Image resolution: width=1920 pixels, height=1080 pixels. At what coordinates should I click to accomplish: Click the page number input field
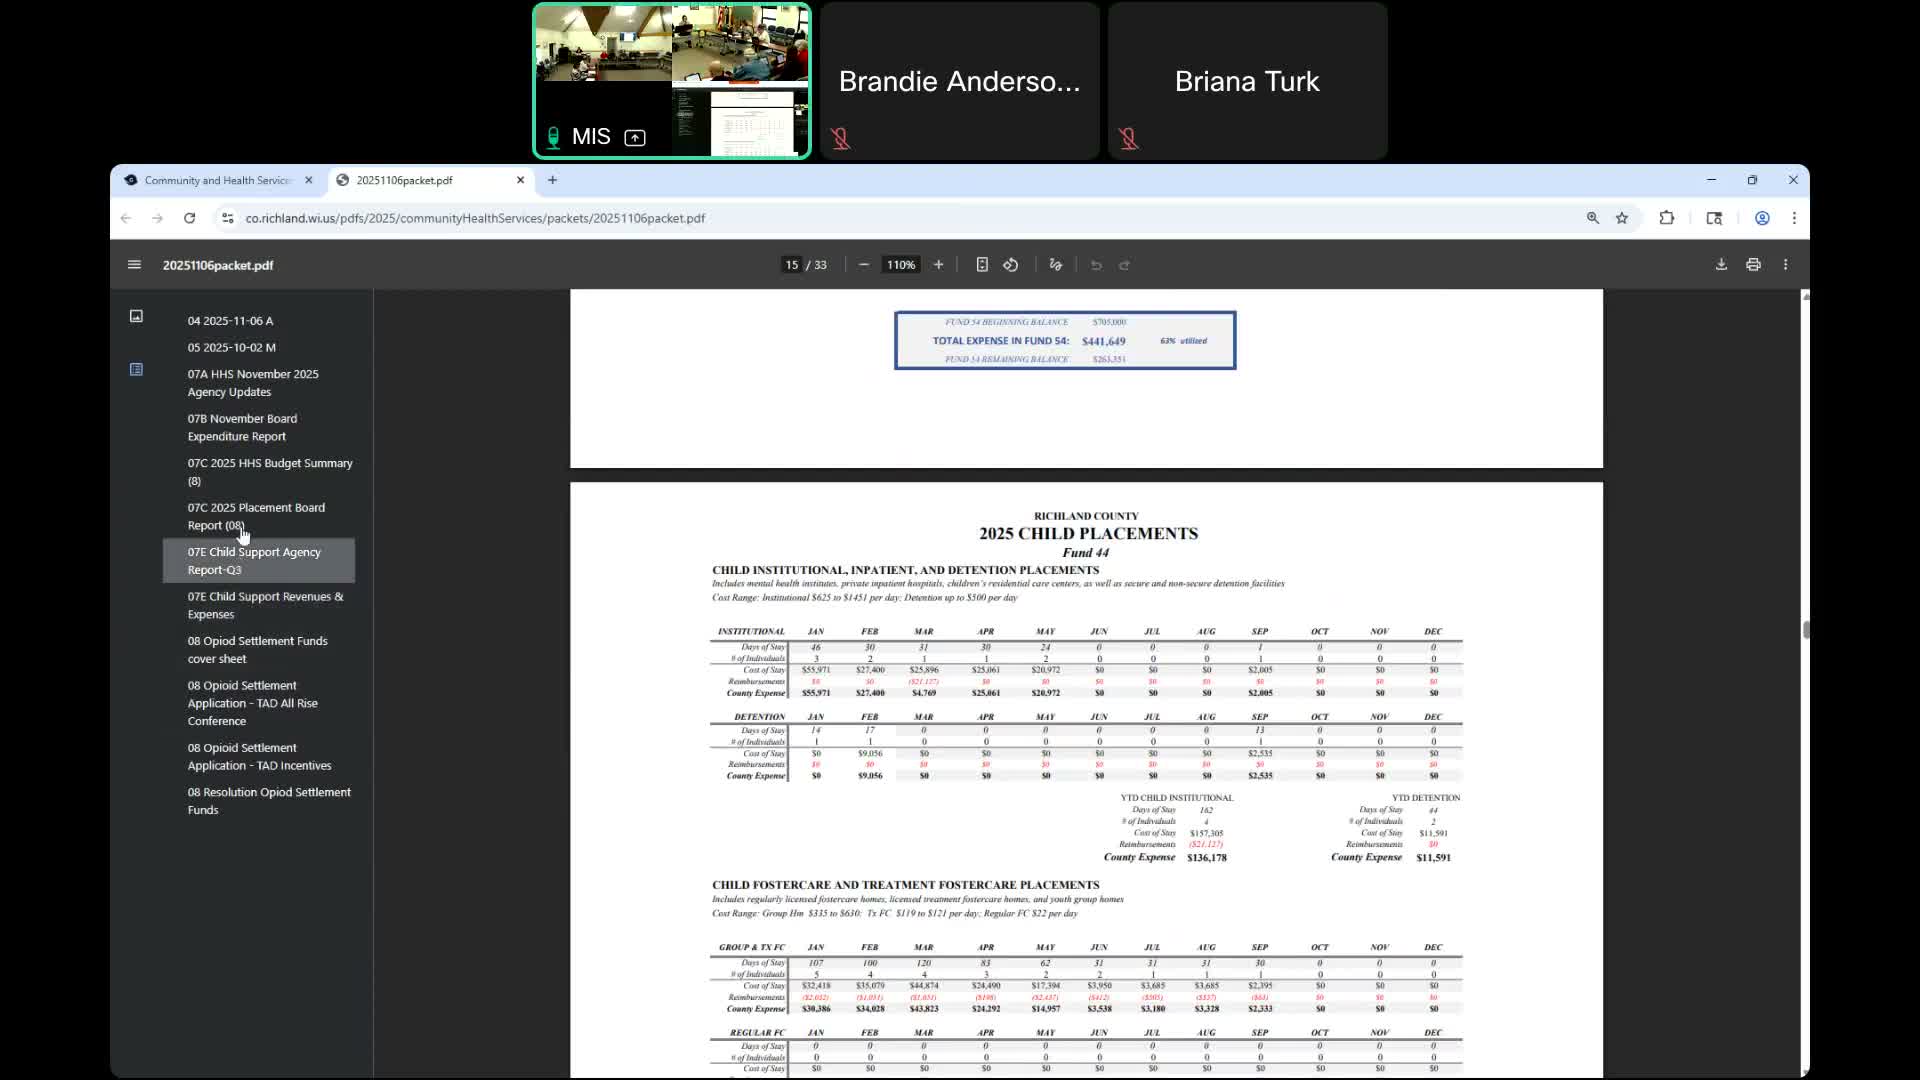point(791,265)
